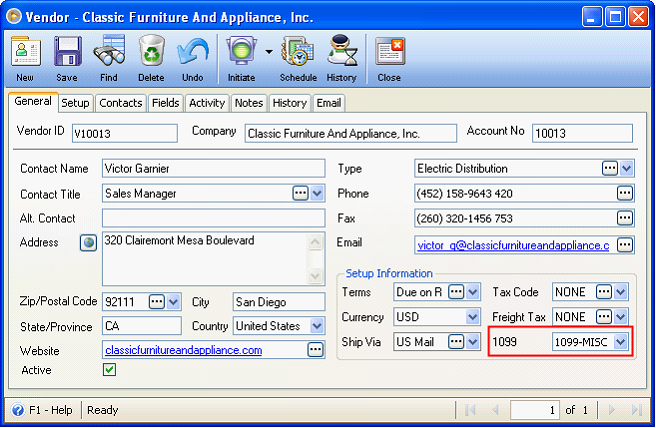Open ellipsis button for Fax field
The width and height of the screenshot is (656, 428).
625,218
